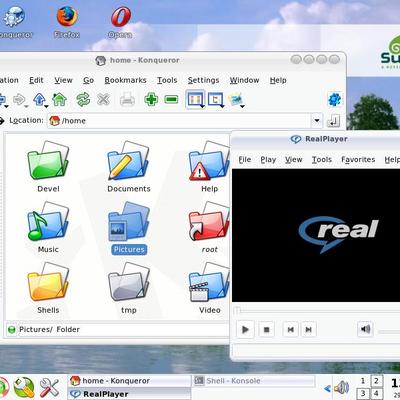Select the Pictures folder
This screenshot has height=400, width=400.
point(129,228)
